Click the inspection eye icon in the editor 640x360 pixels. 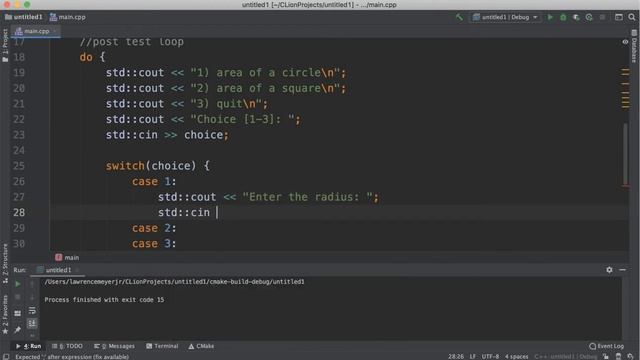coord(625,42)
